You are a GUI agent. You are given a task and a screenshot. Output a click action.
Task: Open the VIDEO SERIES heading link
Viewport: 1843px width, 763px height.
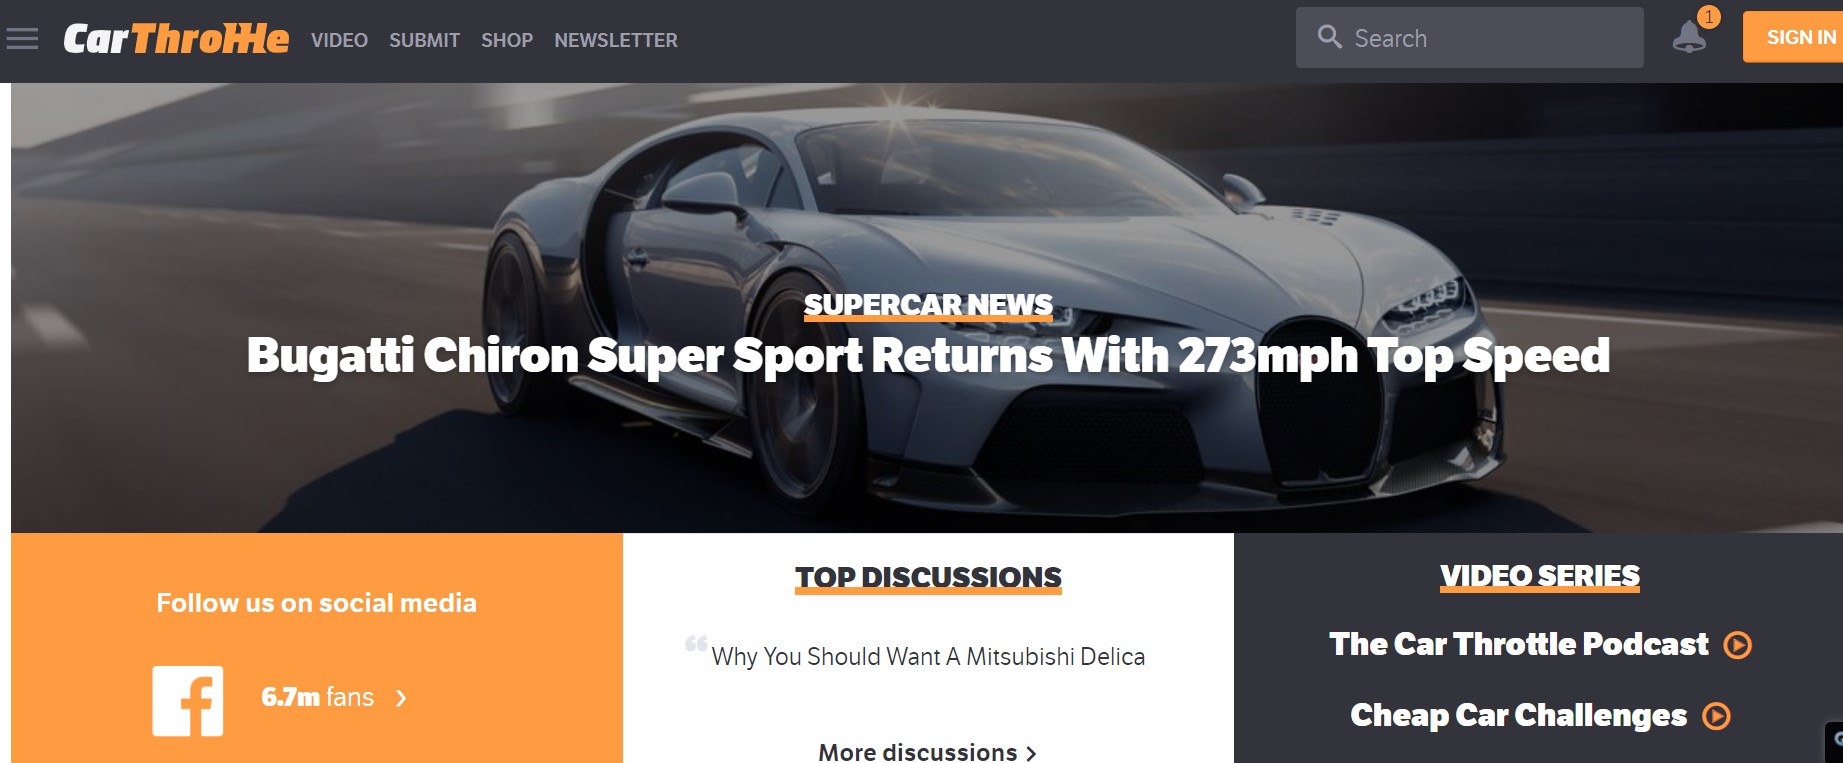click(x=1539, y=576)
